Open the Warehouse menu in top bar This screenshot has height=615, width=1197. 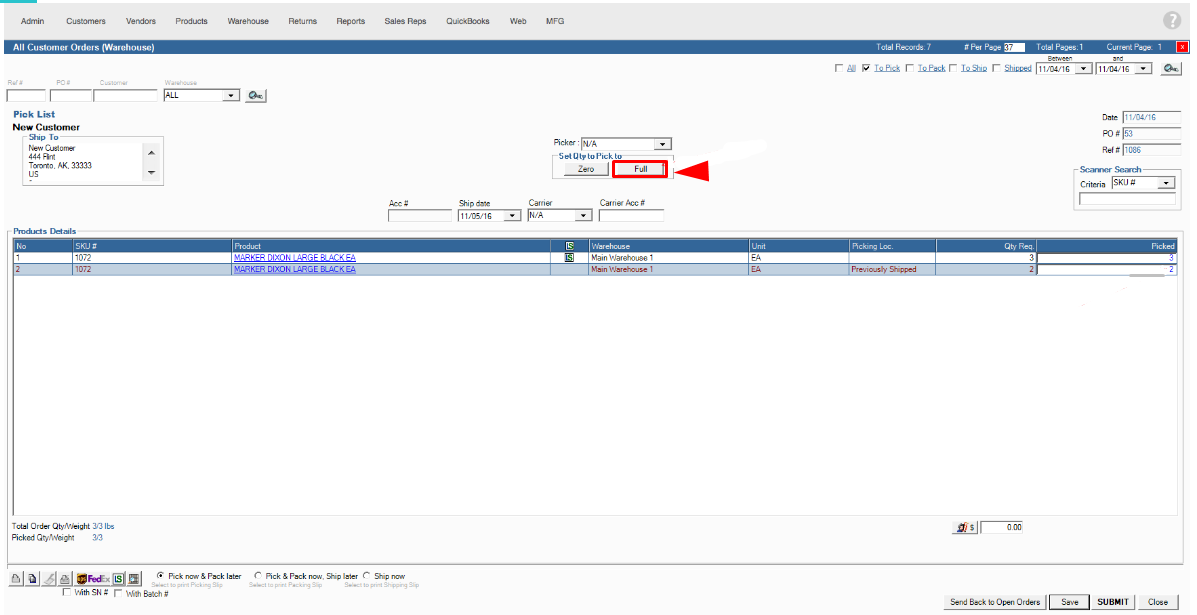coord(248,21)
